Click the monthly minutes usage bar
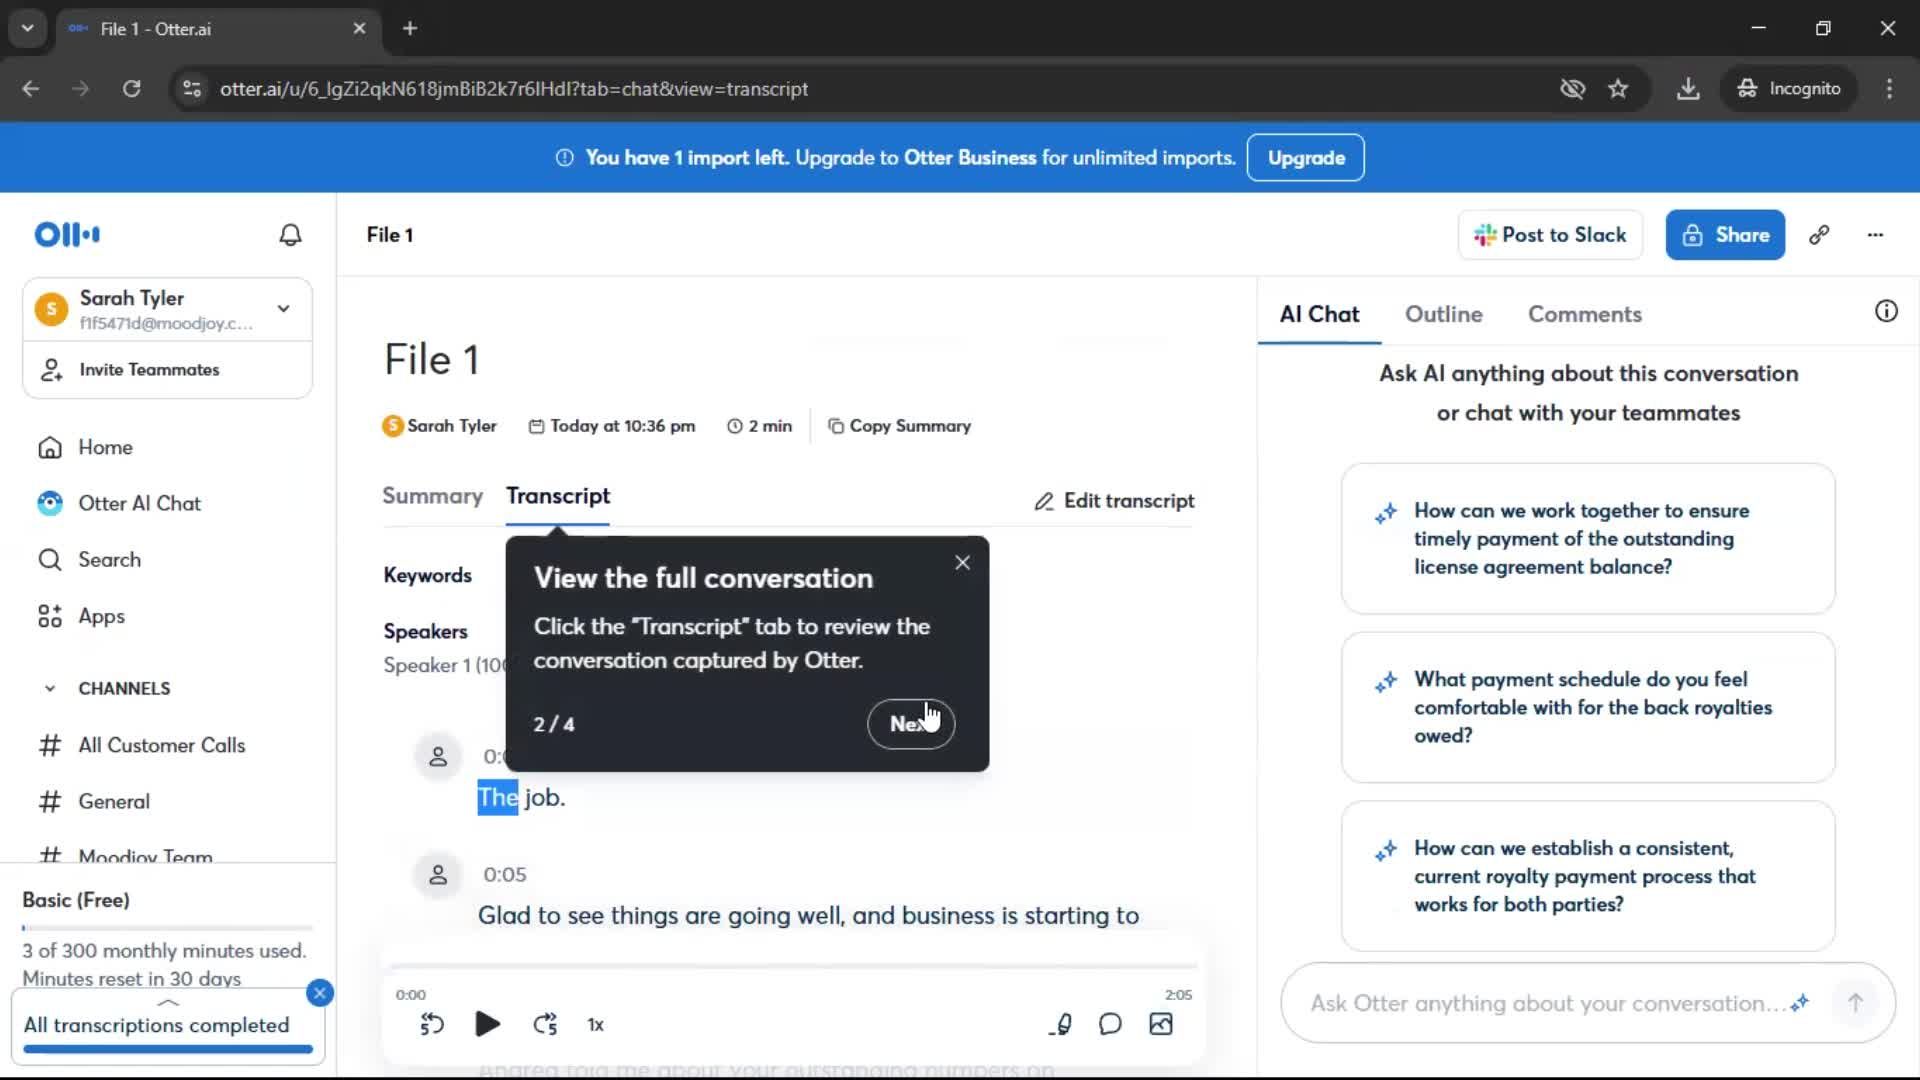The width and height of the screenshot is (1920, 1080). click(x=168, y=928)
